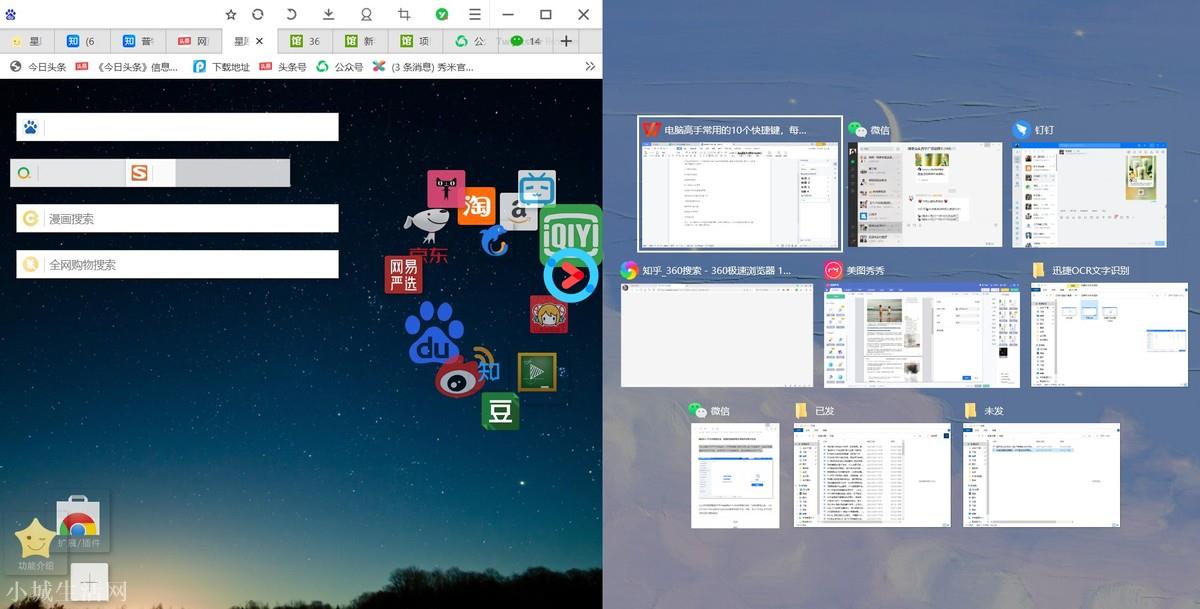
Task: Open the Taobao icon on the start page
Action: coord(477,206)
